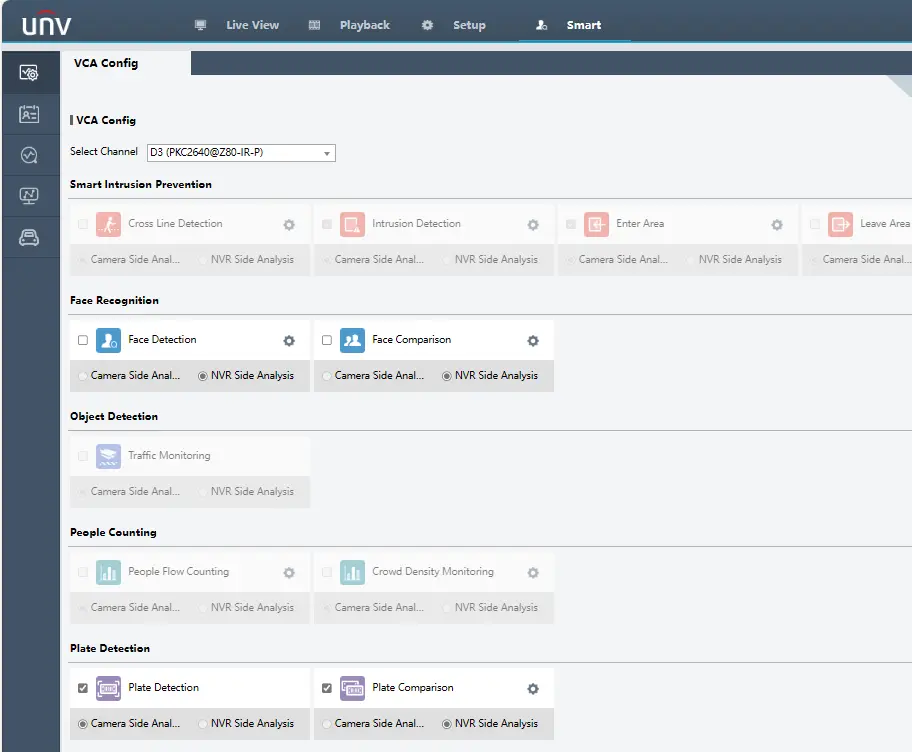The height and width of the screenshot is (752, 912).
Task: Open Crowd Density Monitoring settings gear
Action: 533,573
